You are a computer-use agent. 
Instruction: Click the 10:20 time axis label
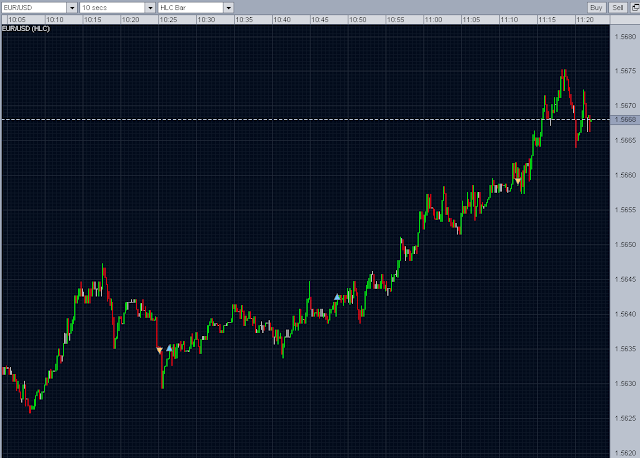click(131, 20)
